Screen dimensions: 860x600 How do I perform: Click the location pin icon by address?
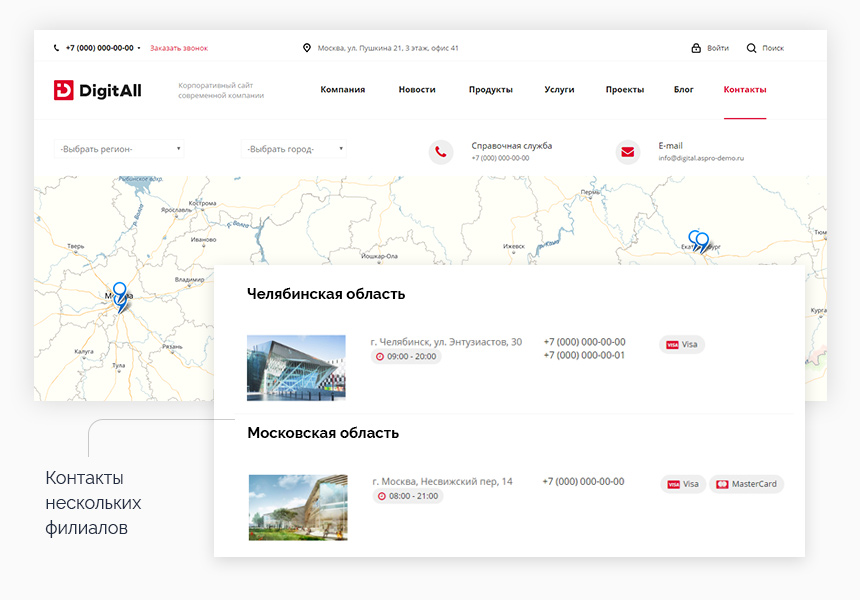point(307,48)
